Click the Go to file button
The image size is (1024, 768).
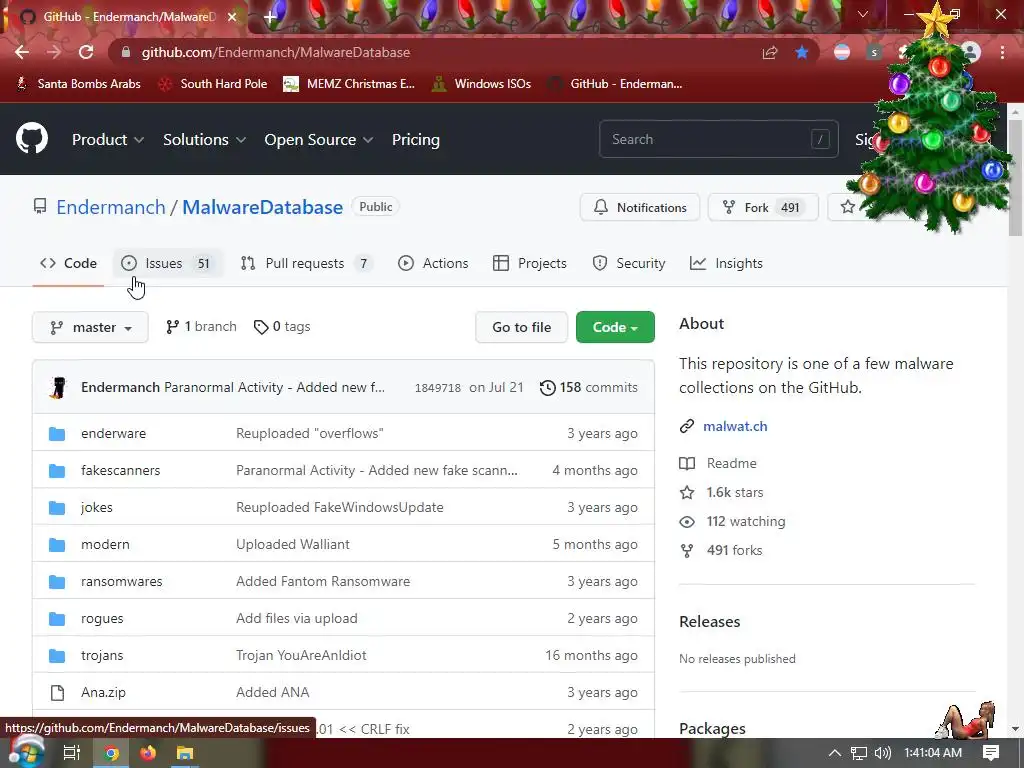(522, 327)
